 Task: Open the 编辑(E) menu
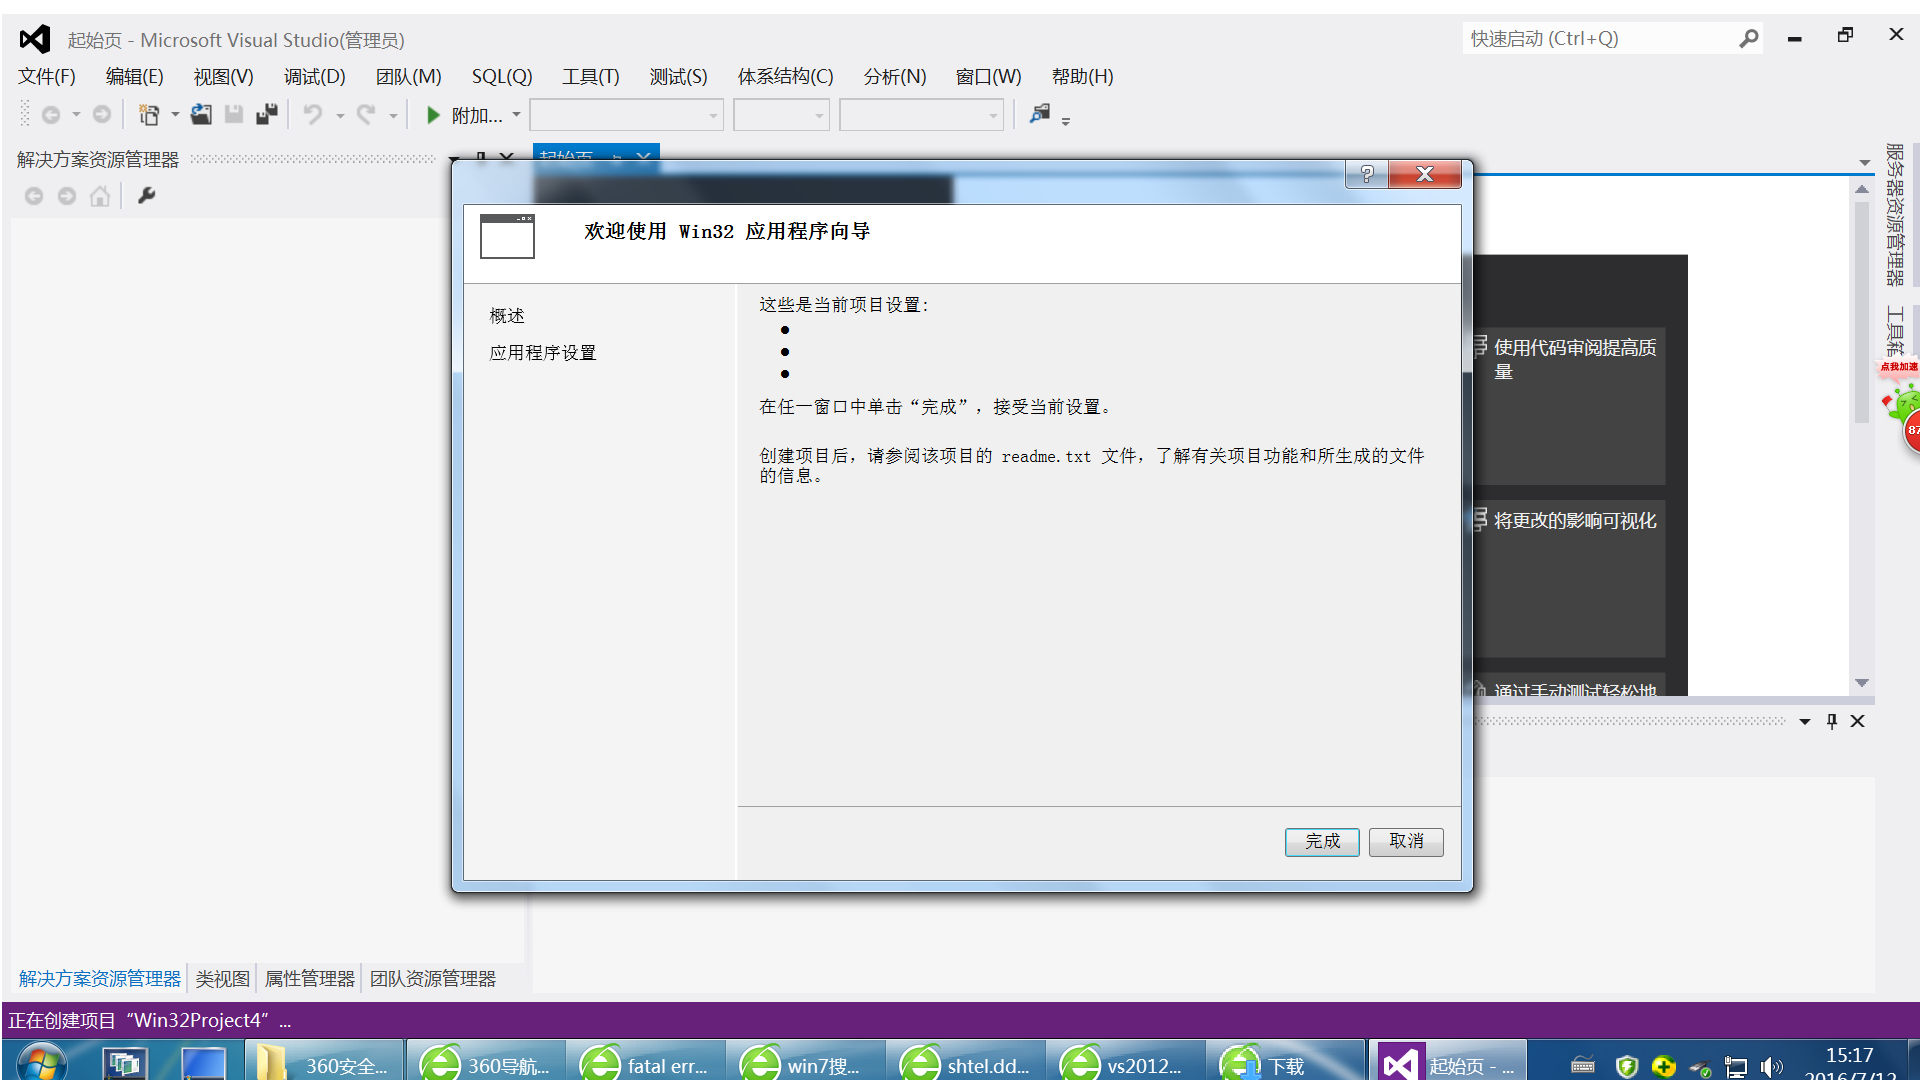point(134,77)
